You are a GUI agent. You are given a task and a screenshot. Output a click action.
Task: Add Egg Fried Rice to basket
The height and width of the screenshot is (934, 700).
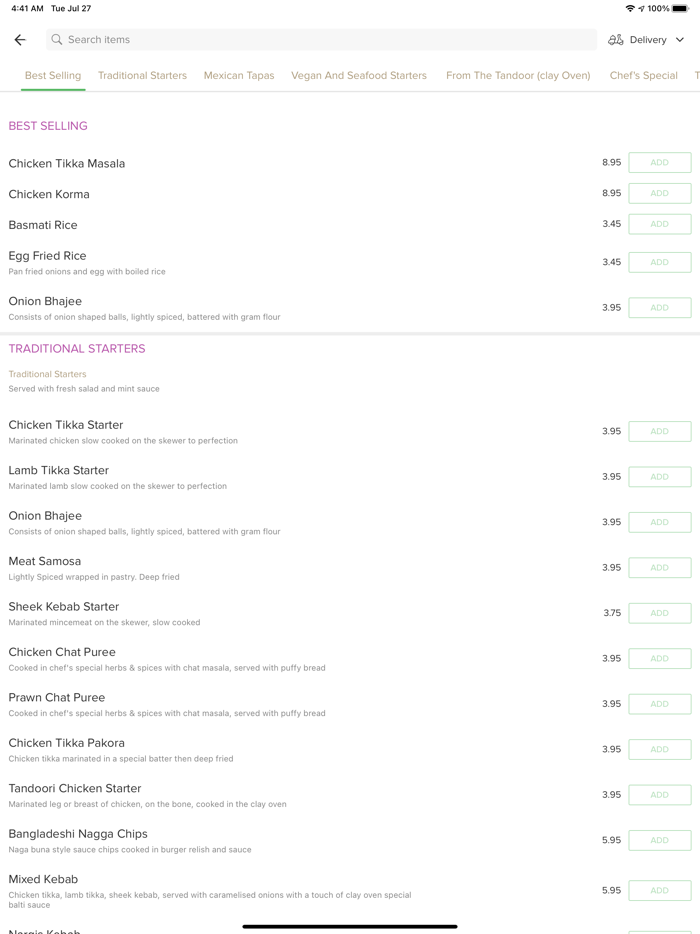pos(659,262)
